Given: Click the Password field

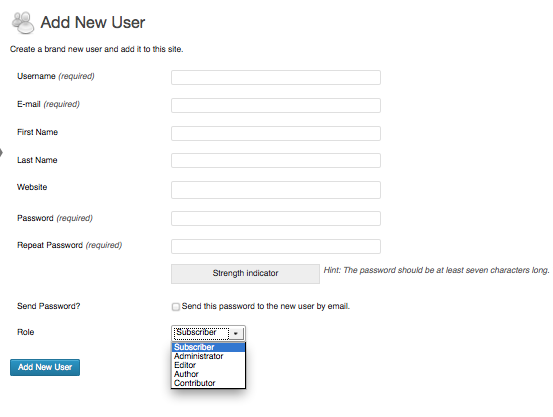Looking at the screenshot, I should pyautogui.click(x=276, y=218).
